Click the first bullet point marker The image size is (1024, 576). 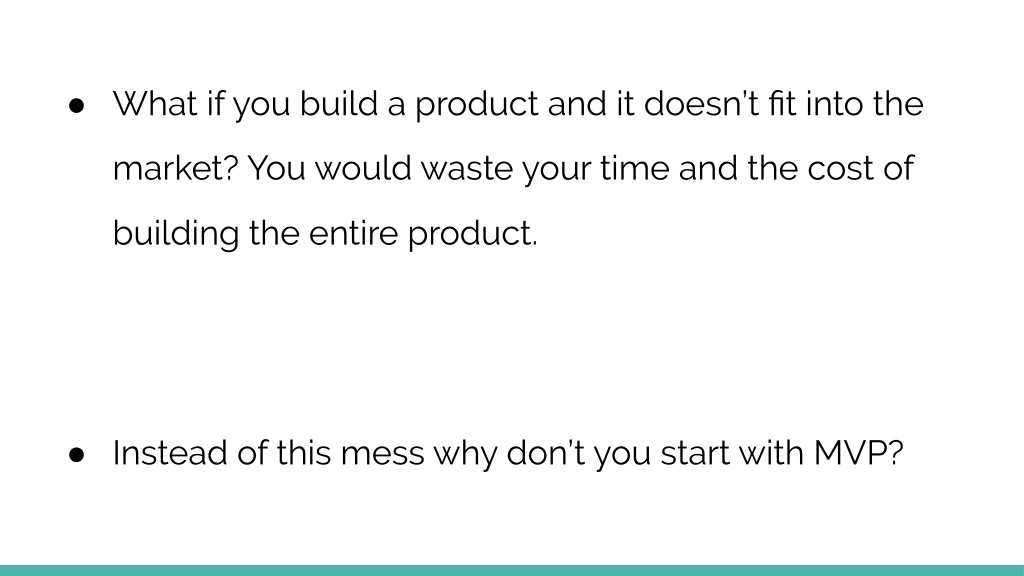[76, 106]
